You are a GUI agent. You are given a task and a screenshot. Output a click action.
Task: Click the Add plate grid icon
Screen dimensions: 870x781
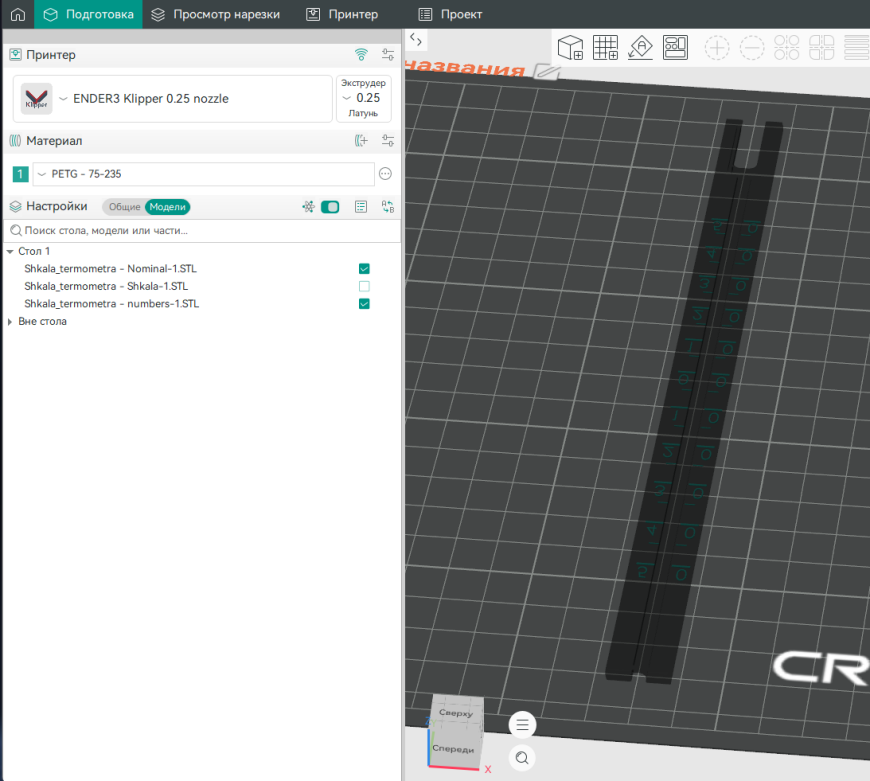(x=605, y=47)
